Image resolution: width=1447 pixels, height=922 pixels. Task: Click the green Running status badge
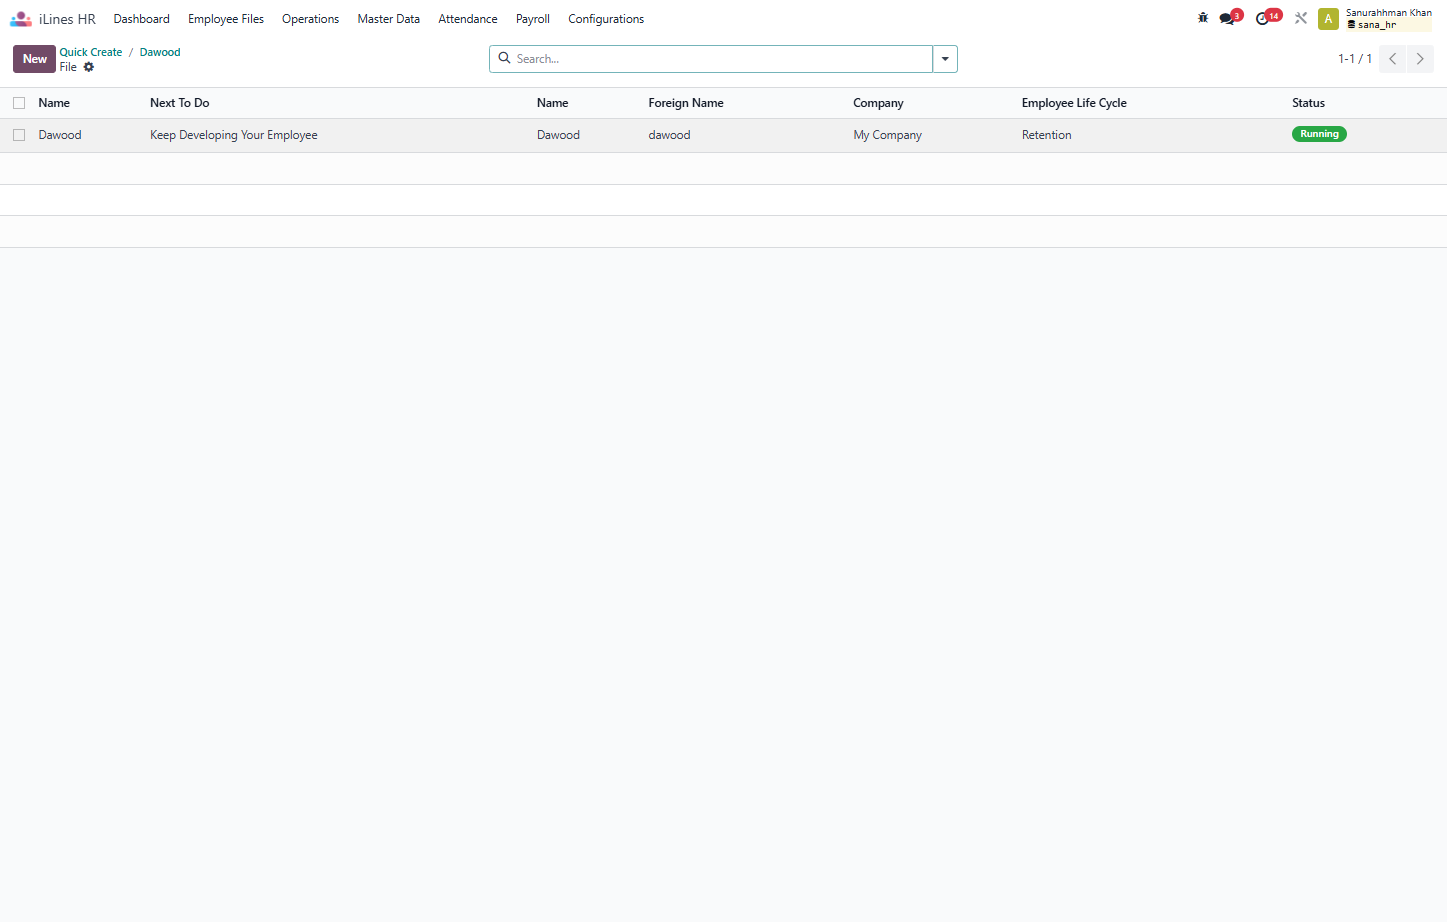point(1319,134)
